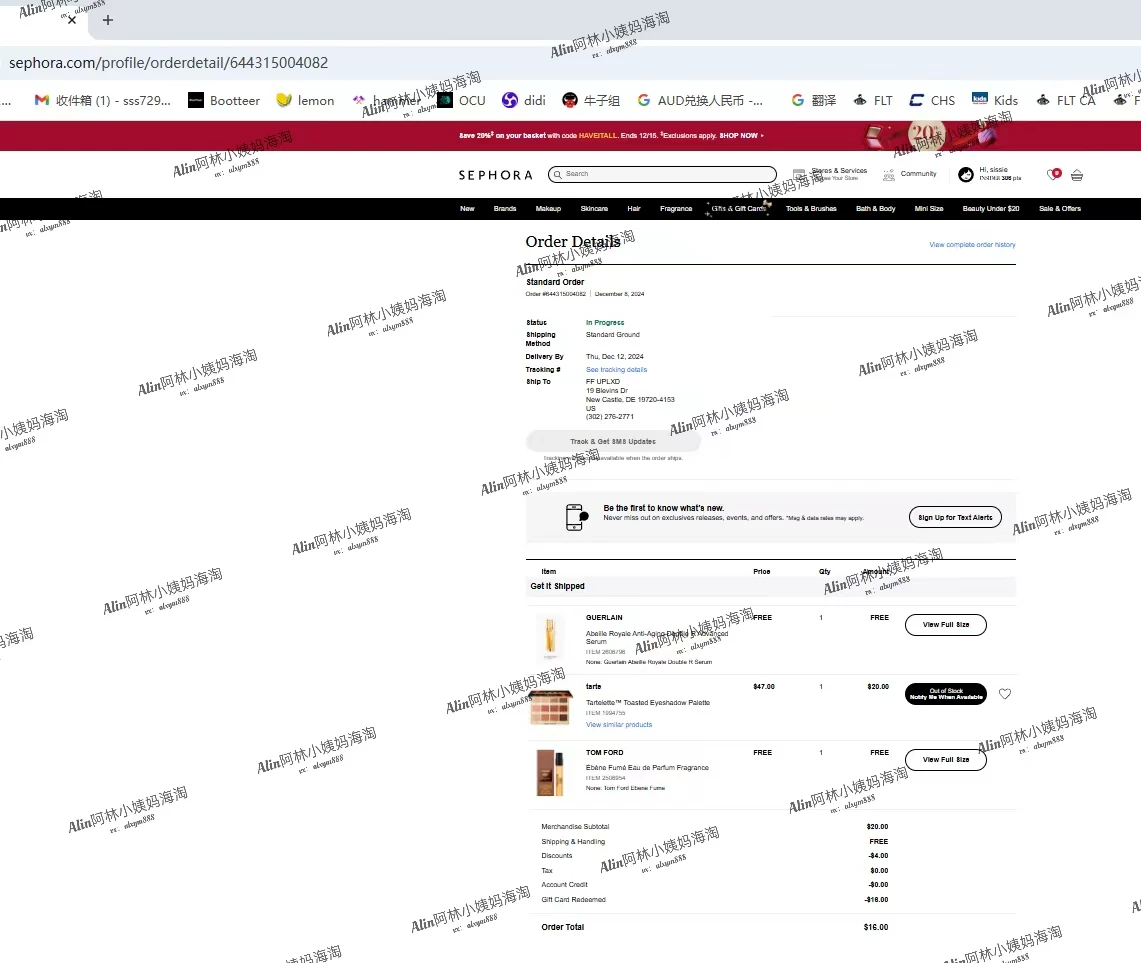Open the Community section

click(x=910, y=174)
